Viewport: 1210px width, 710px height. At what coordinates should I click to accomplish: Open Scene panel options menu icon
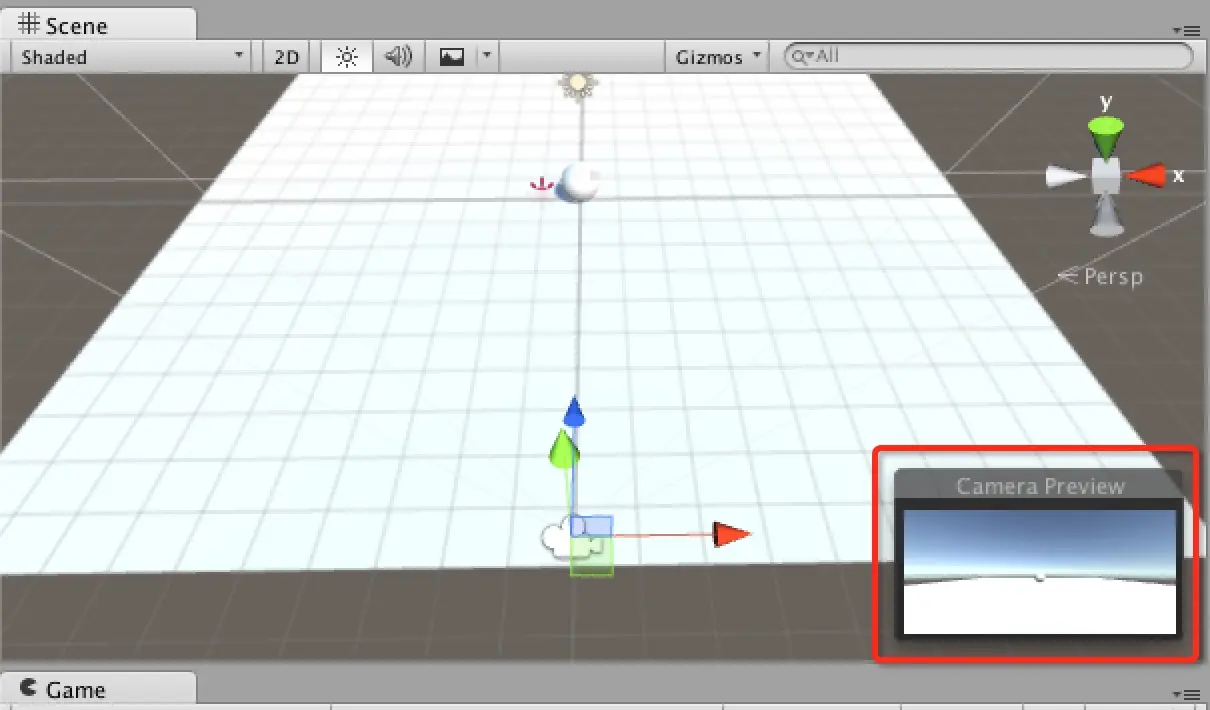tap(1184, 30)
